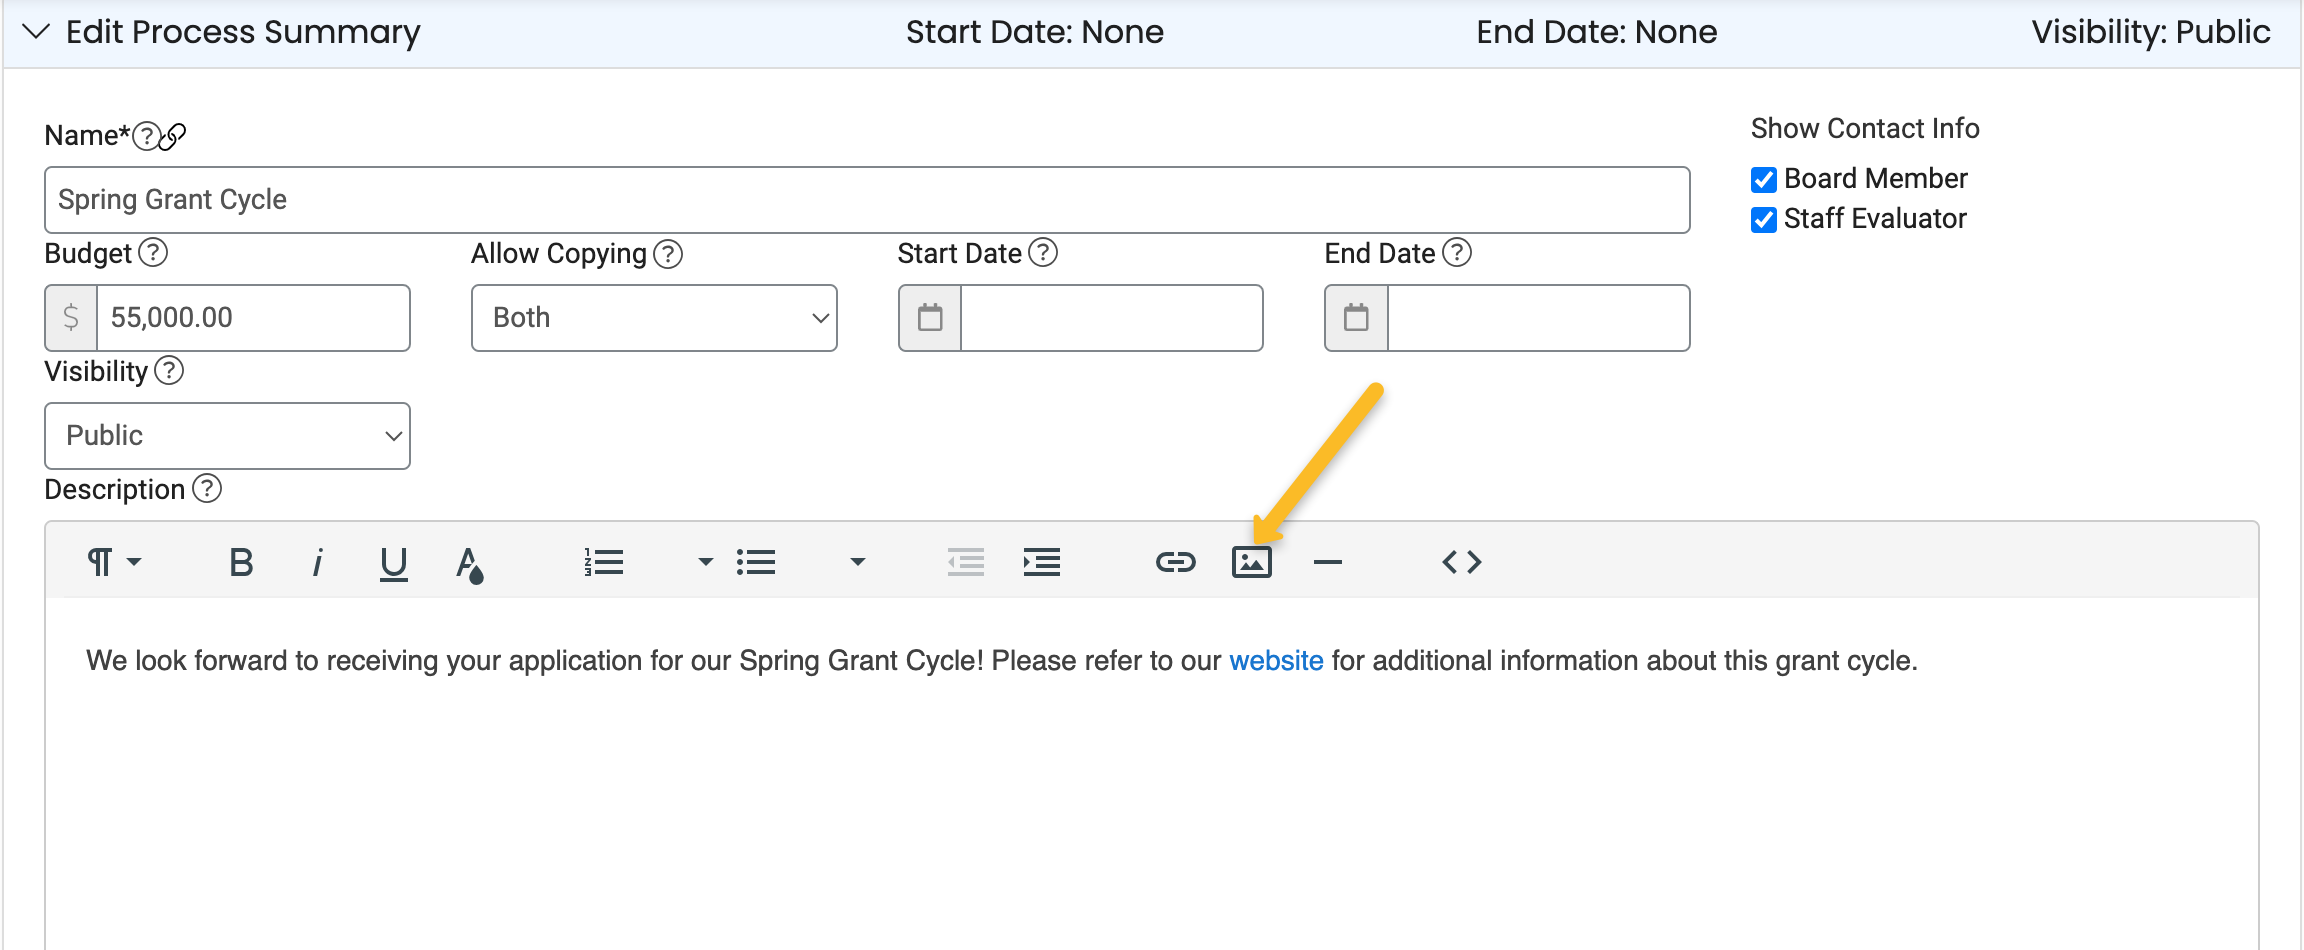Insert an ordered numbered list
This screenshot has height=950, width=2304.
click(x=604, y=562)
